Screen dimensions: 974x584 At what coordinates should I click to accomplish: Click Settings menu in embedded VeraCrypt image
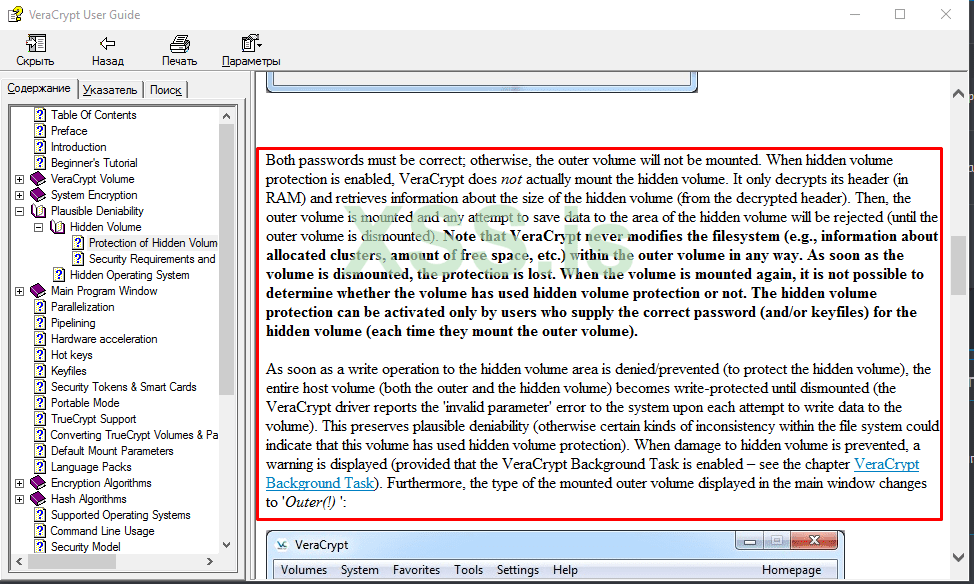click(x=517, y=570)
